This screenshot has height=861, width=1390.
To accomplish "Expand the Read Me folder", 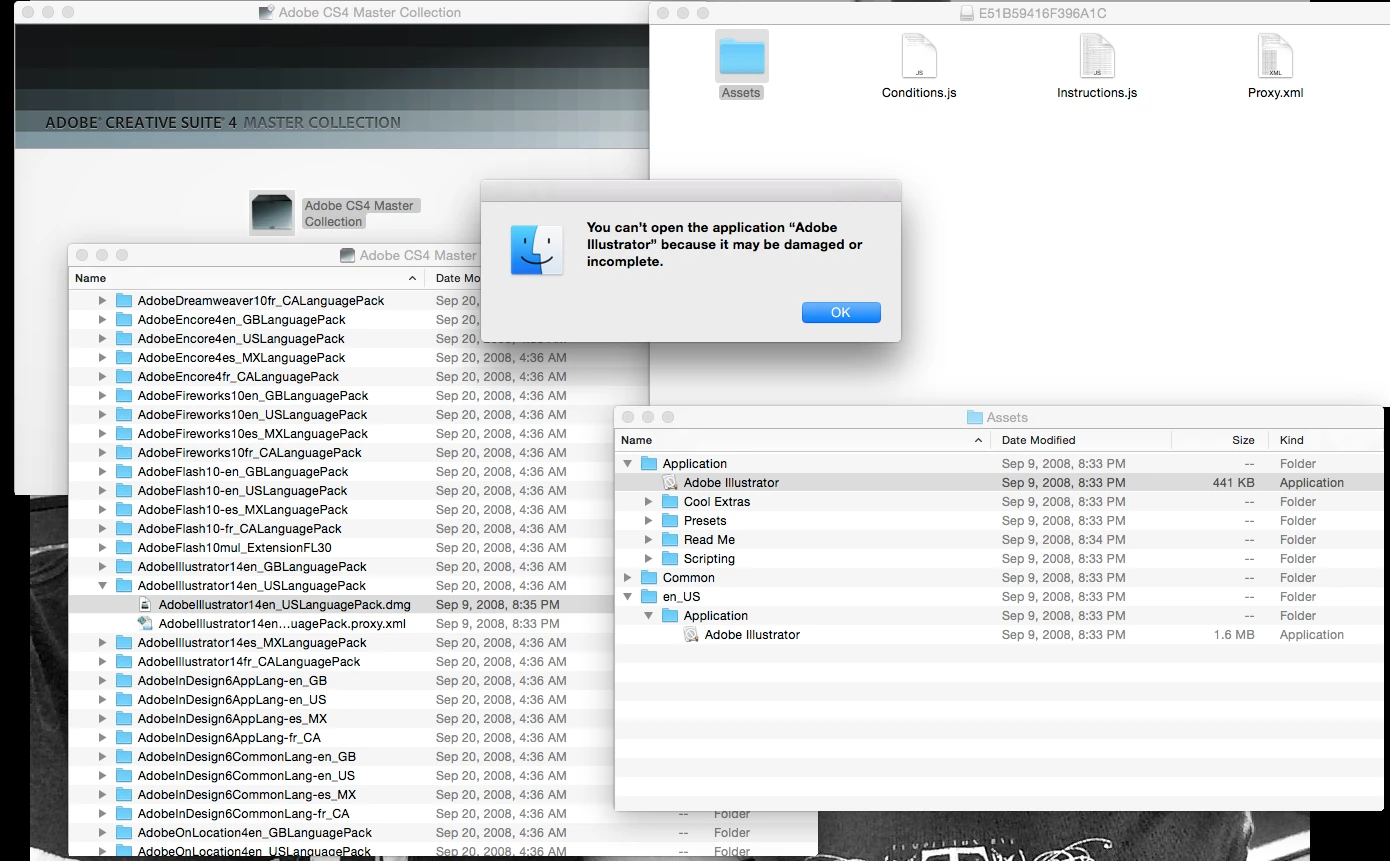I will (x=649, y=540).
